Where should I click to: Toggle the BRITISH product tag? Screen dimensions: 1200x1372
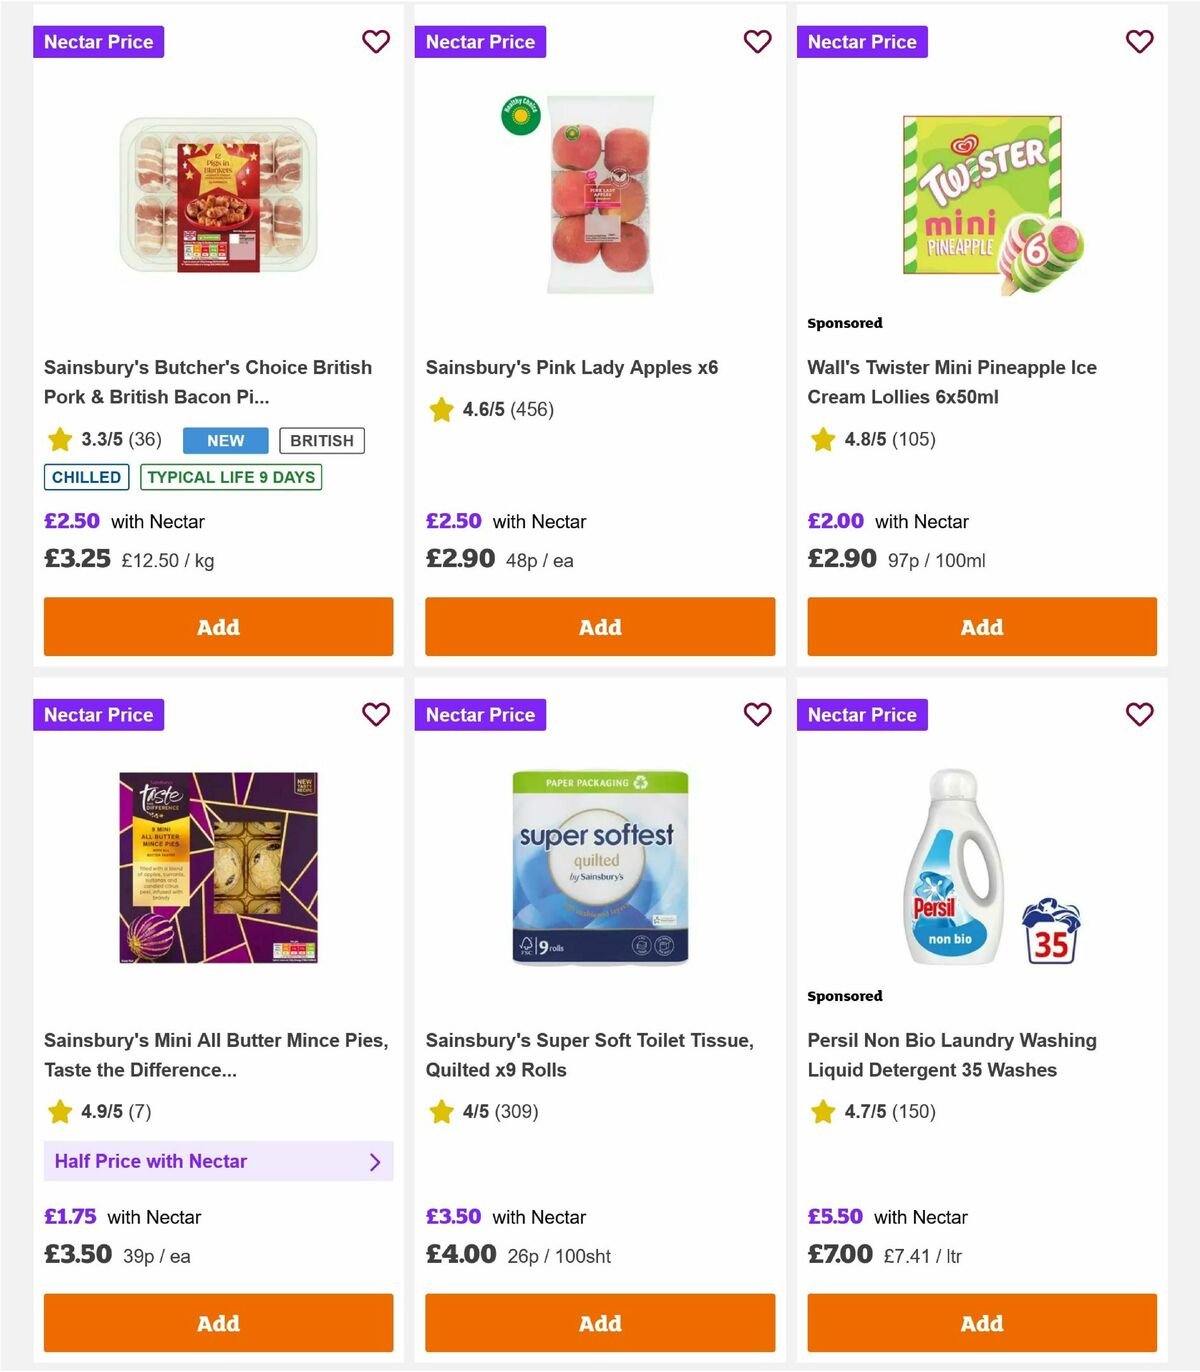tap(322, 440)
